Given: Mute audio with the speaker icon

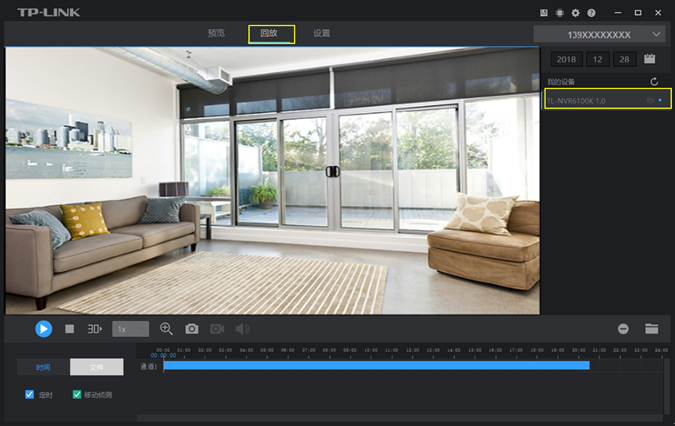Looking at the screenshot, I should (x=242, y=329).
